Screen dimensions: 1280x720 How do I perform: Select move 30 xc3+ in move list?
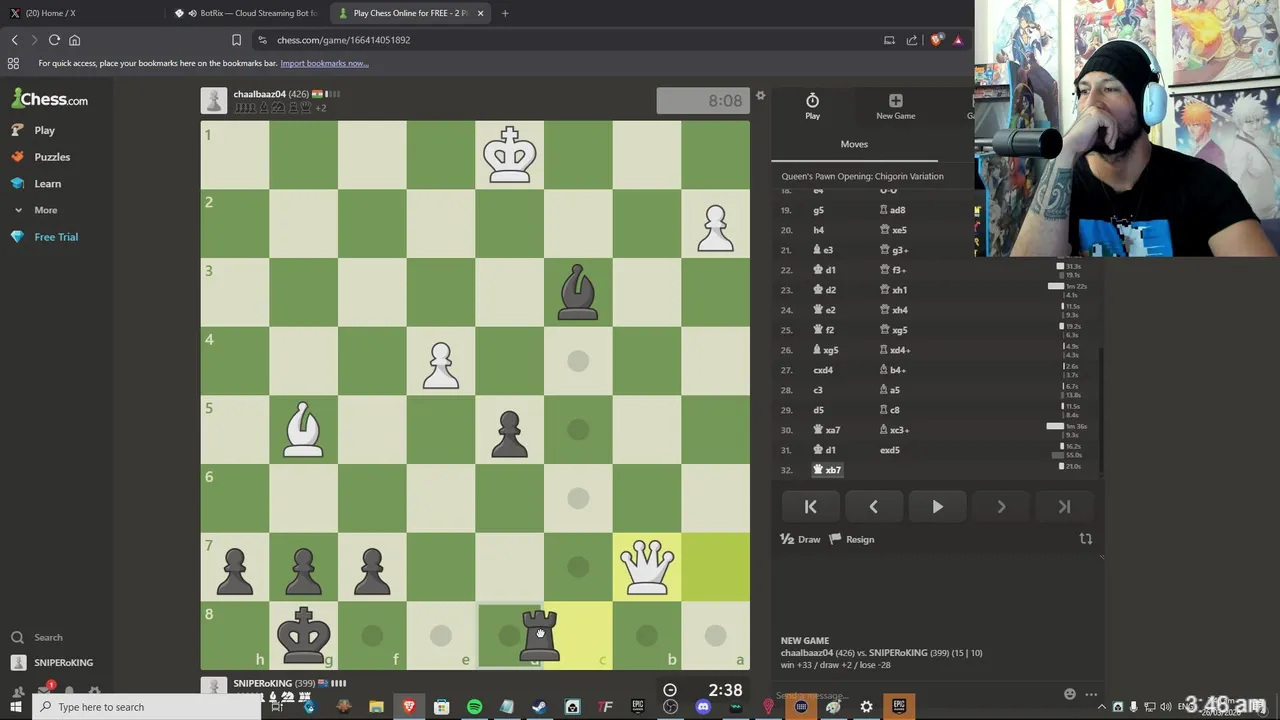[894, 430]
